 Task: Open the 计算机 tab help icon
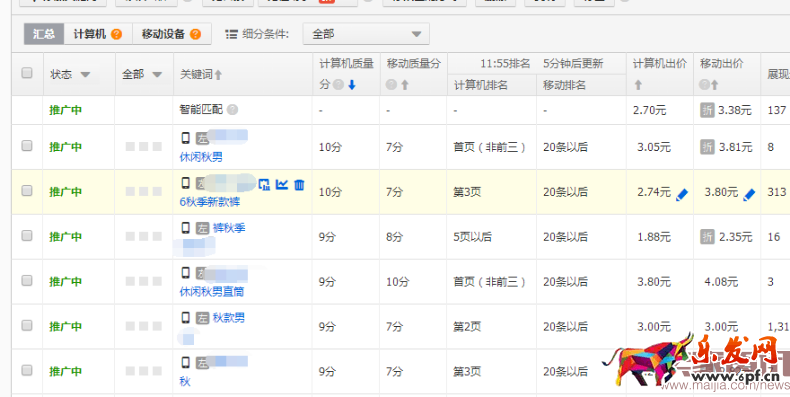[116, 34]
